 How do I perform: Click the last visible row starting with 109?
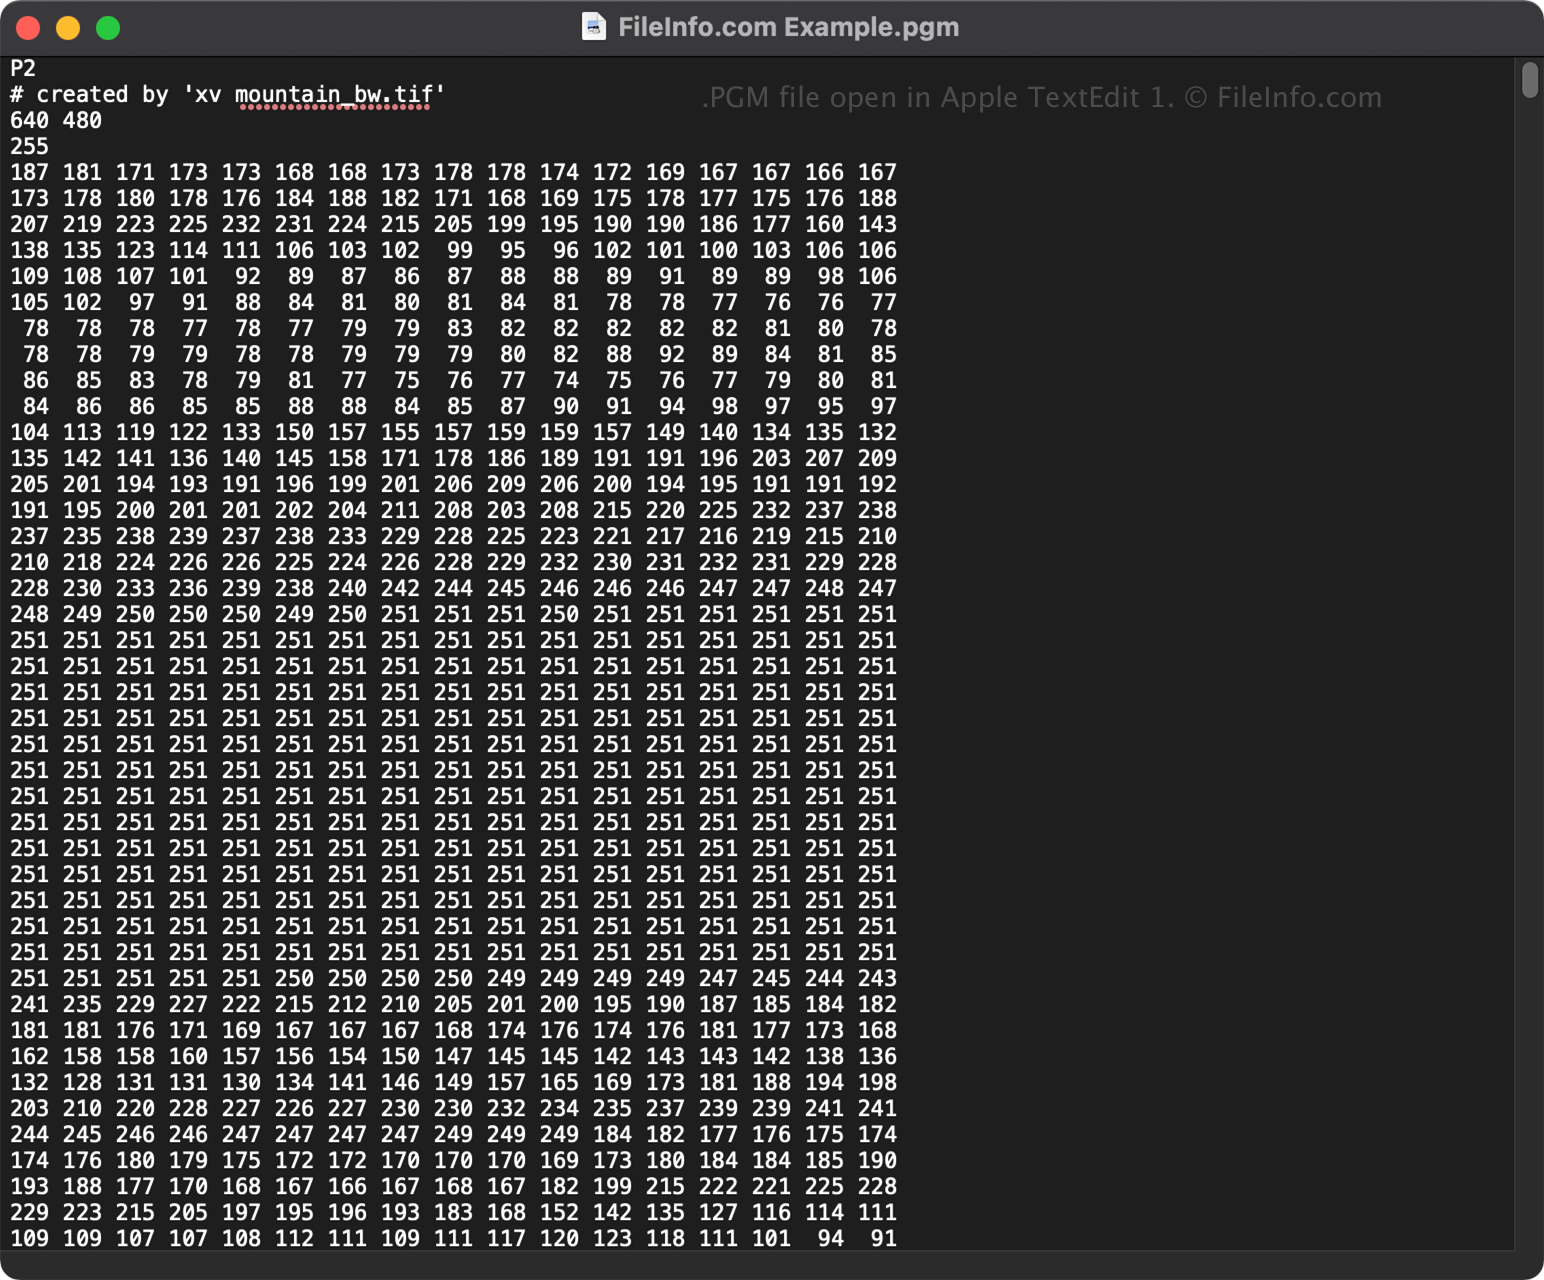28,1238
